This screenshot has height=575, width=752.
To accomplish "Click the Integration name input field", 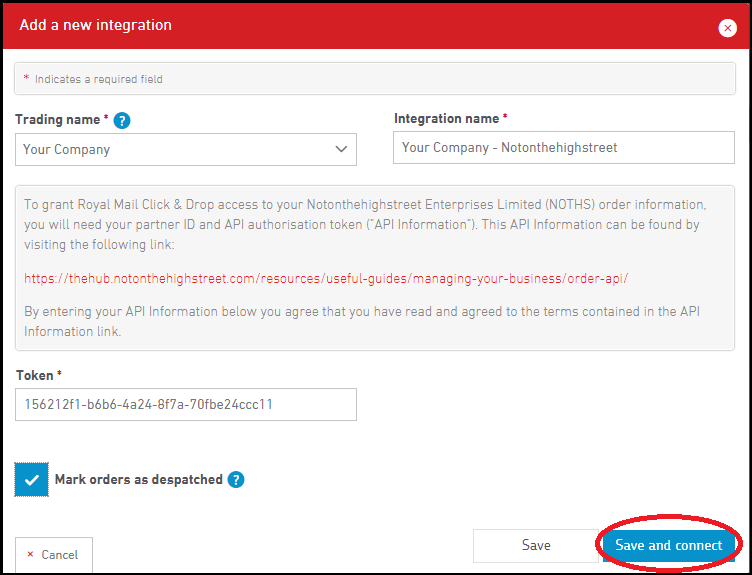I will [x=564, y=148].
